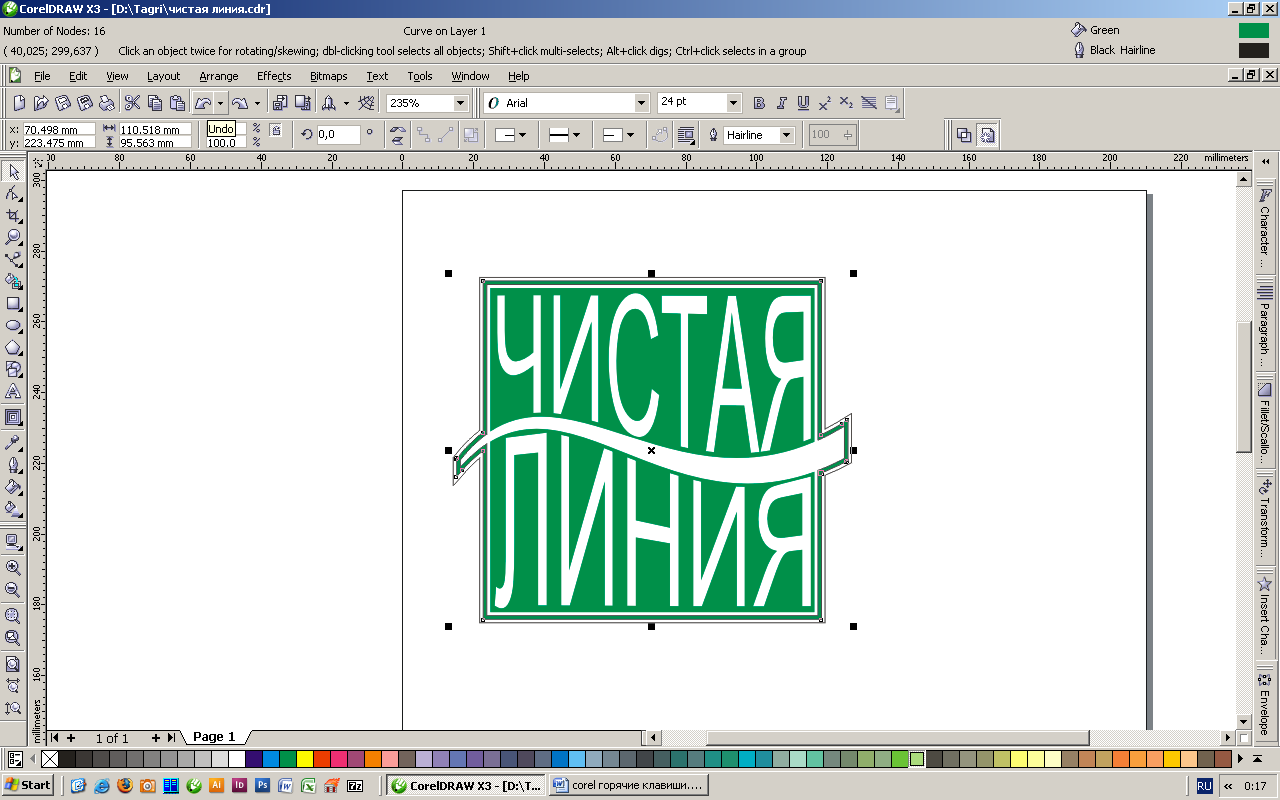Select the Polygon tool
This screenshot has height=800, width=1280.
(x=14, y=347)
